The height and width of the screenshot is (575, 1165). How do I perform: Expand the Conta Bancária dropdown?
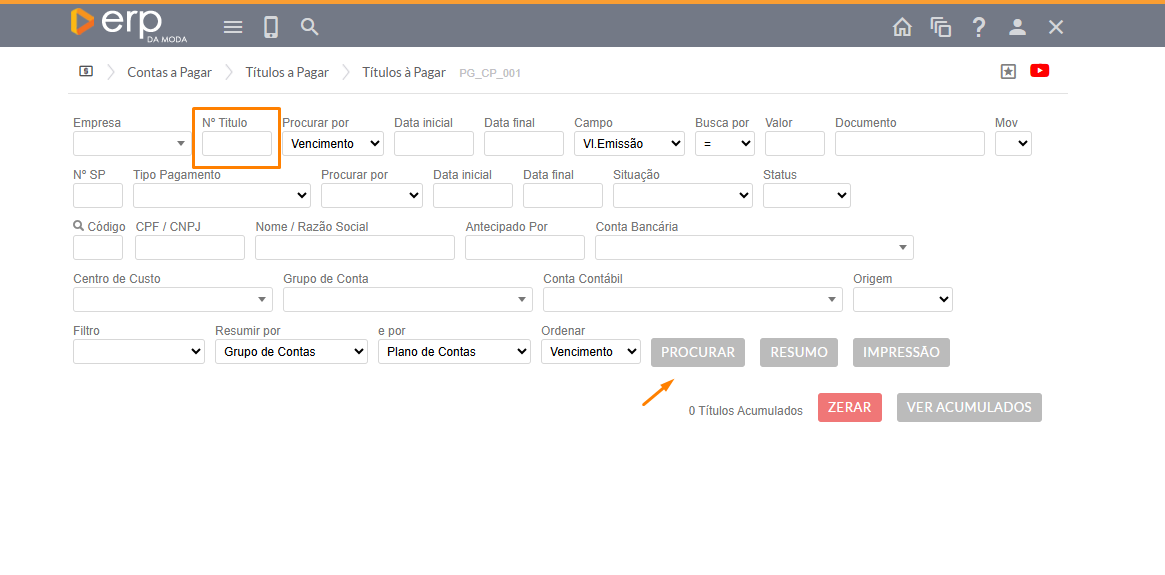coord(754,248)
